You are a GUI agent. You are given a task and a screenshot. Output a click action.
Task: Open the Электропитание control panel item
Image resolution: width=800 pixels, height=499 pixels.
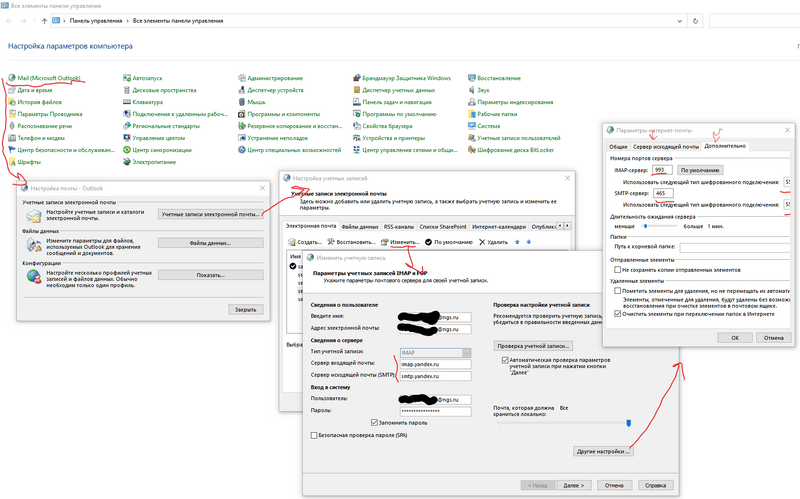(153, 162)
